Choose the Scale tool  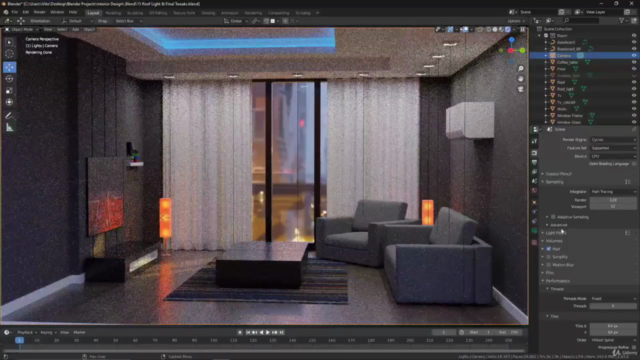(x=9, y=91)
